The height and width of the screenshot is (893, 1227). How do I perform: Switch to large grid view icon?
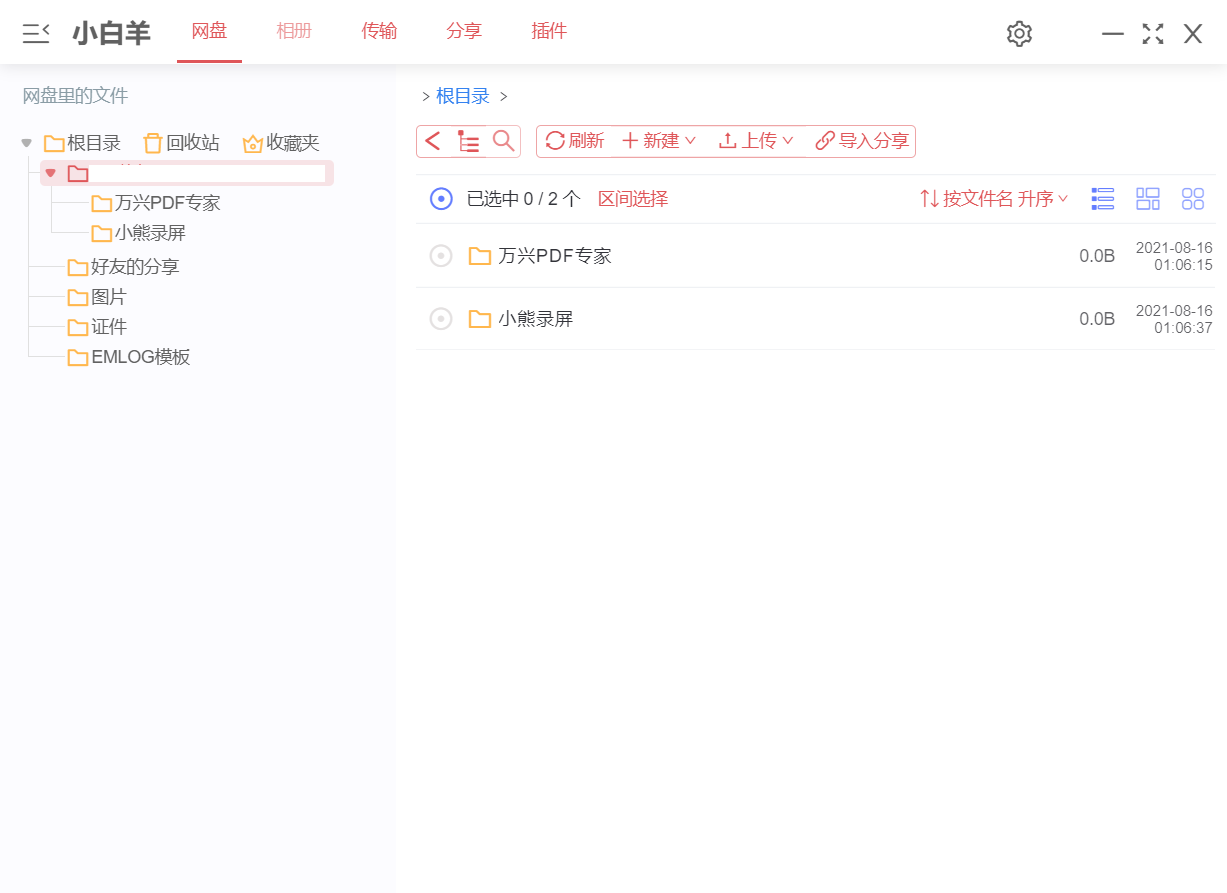tap(1192, 199)
